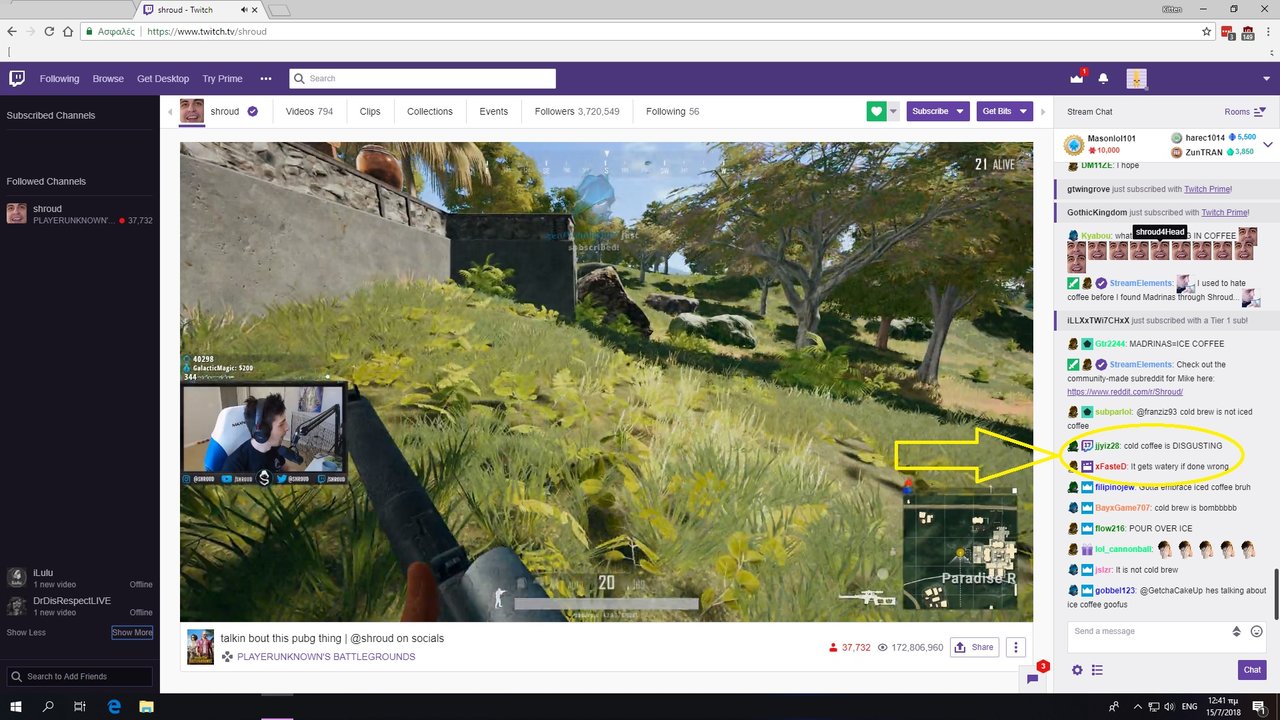Expand the account menu arrow in top bar

[x=1266, y=79]
